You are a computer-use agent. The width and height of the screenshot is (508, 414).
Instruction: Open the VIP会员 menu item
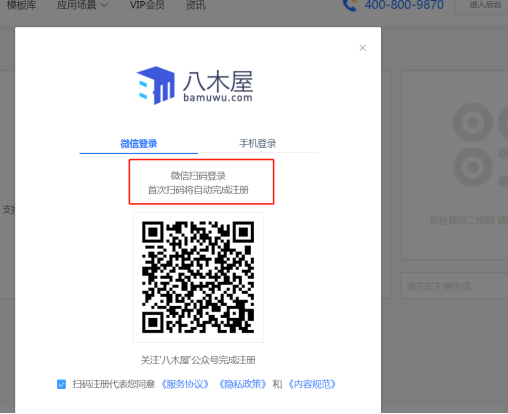tap(147, 5)
